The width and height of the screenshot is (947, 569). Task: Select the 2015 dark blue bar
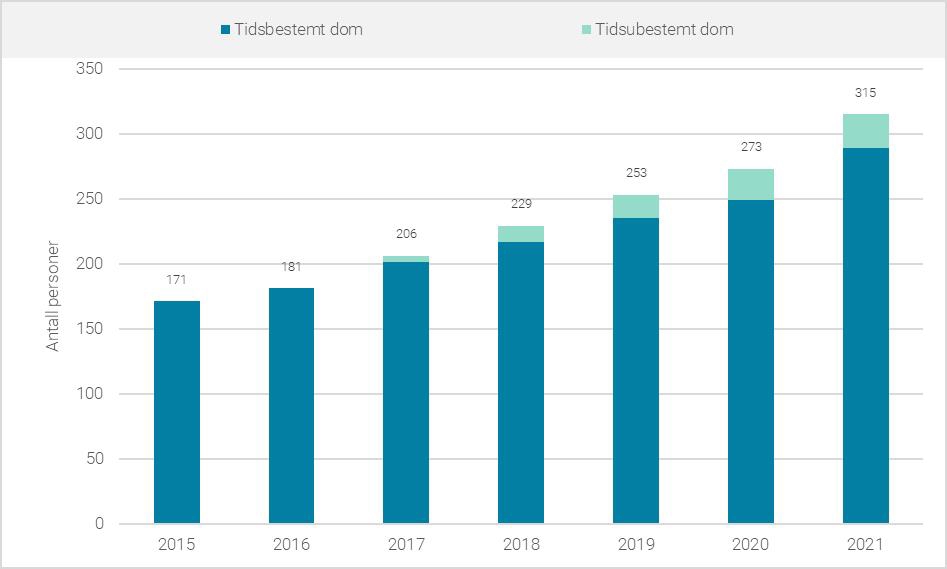click(177, 412)
